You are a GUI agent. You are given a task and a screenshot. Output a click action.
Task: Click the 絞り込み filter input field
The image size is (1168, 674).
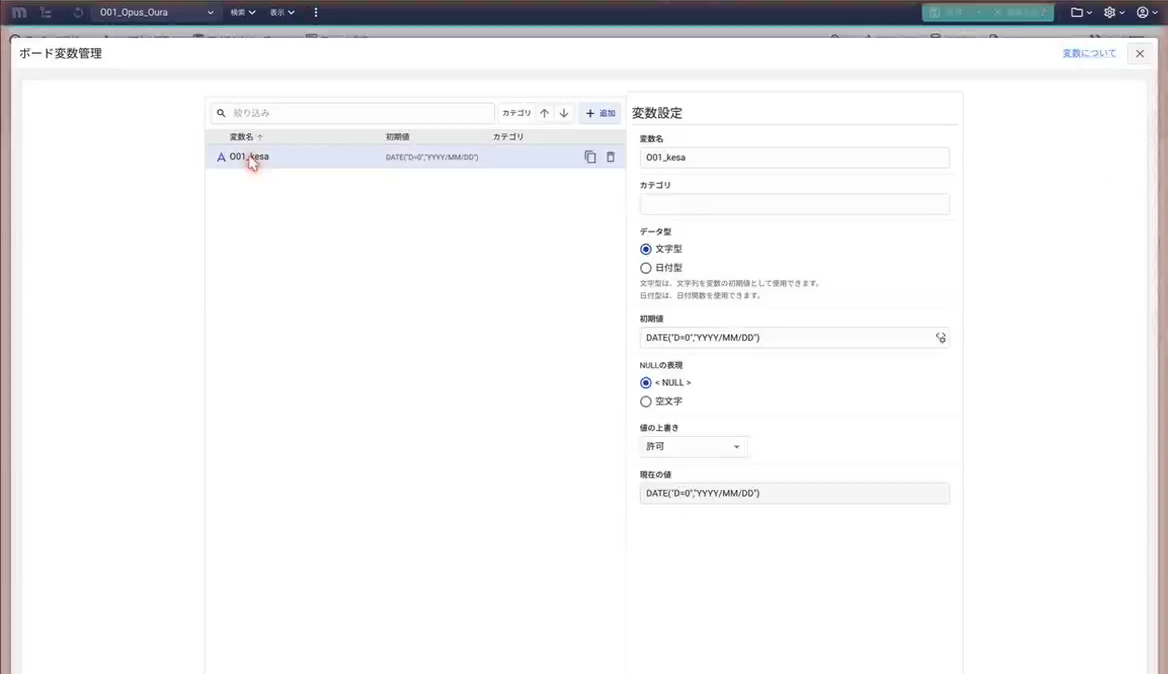click(353, 113)
